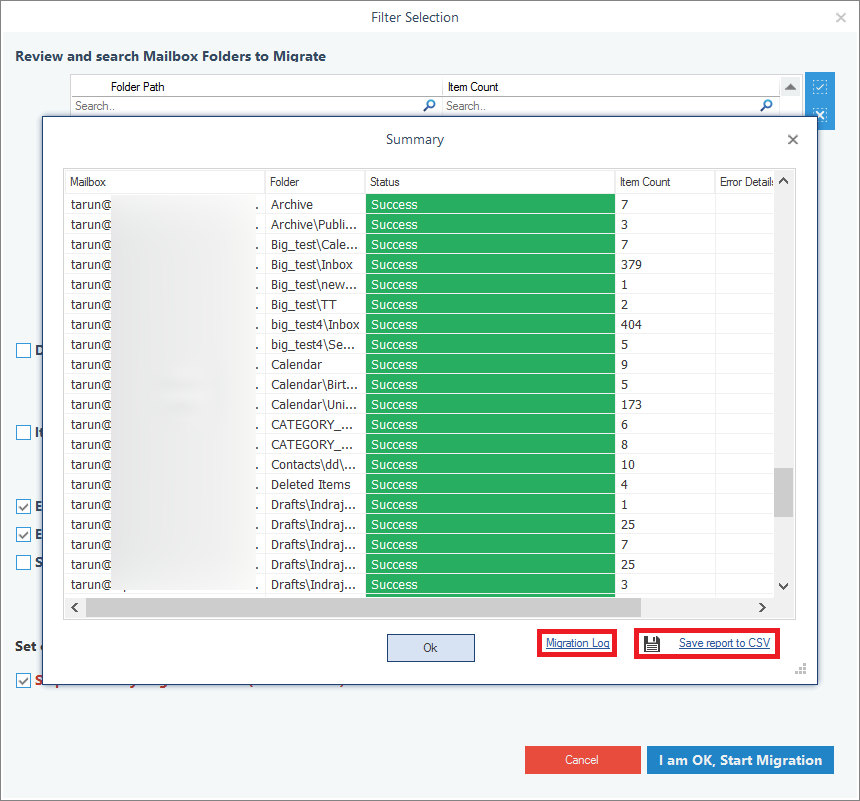The image size is (860, 801).
Task: Close the Summary dialog with X
Action: [x=793, y=140]
